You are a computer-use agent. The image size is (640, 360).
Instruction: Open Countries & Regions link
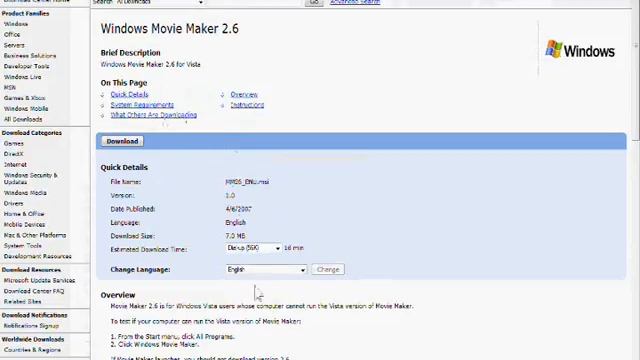pos(32,350)
